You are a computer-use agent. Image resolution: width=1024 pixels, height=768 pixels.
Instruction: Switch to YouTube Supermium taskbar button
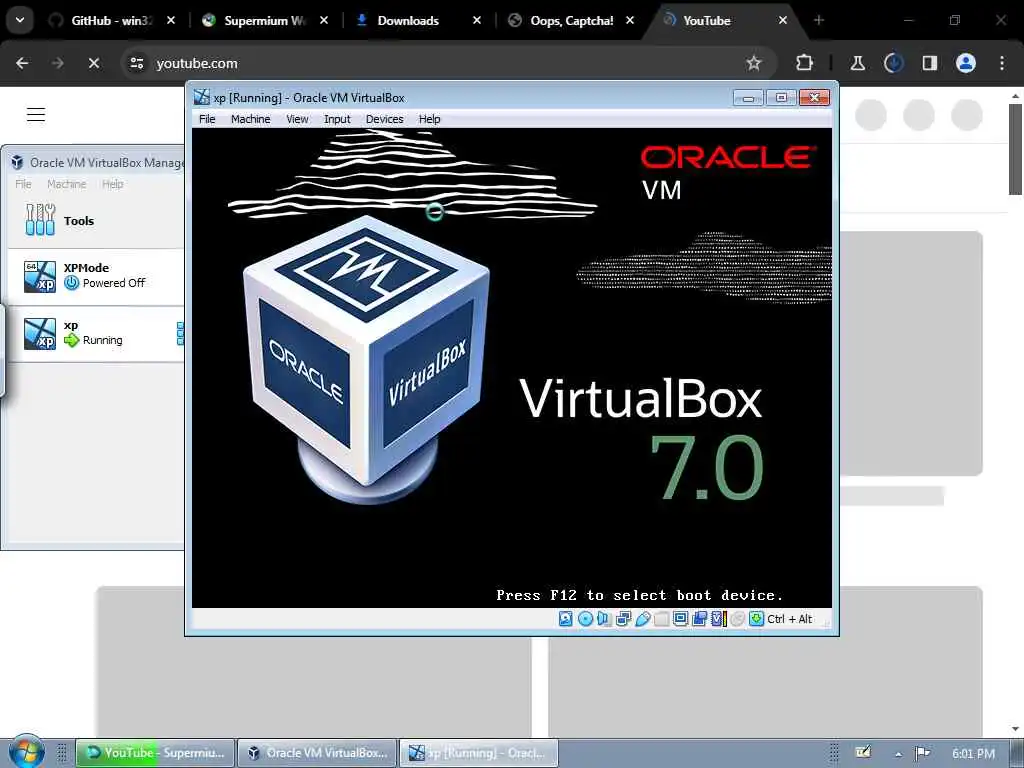point(155,753)
